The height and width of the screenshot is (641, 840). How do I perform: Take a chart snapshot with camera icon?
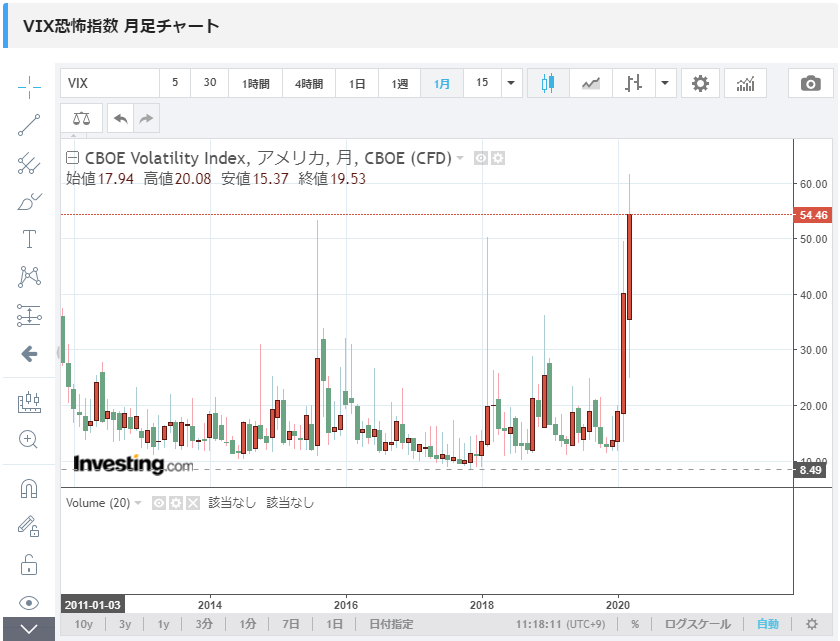[x=811, y=83]
